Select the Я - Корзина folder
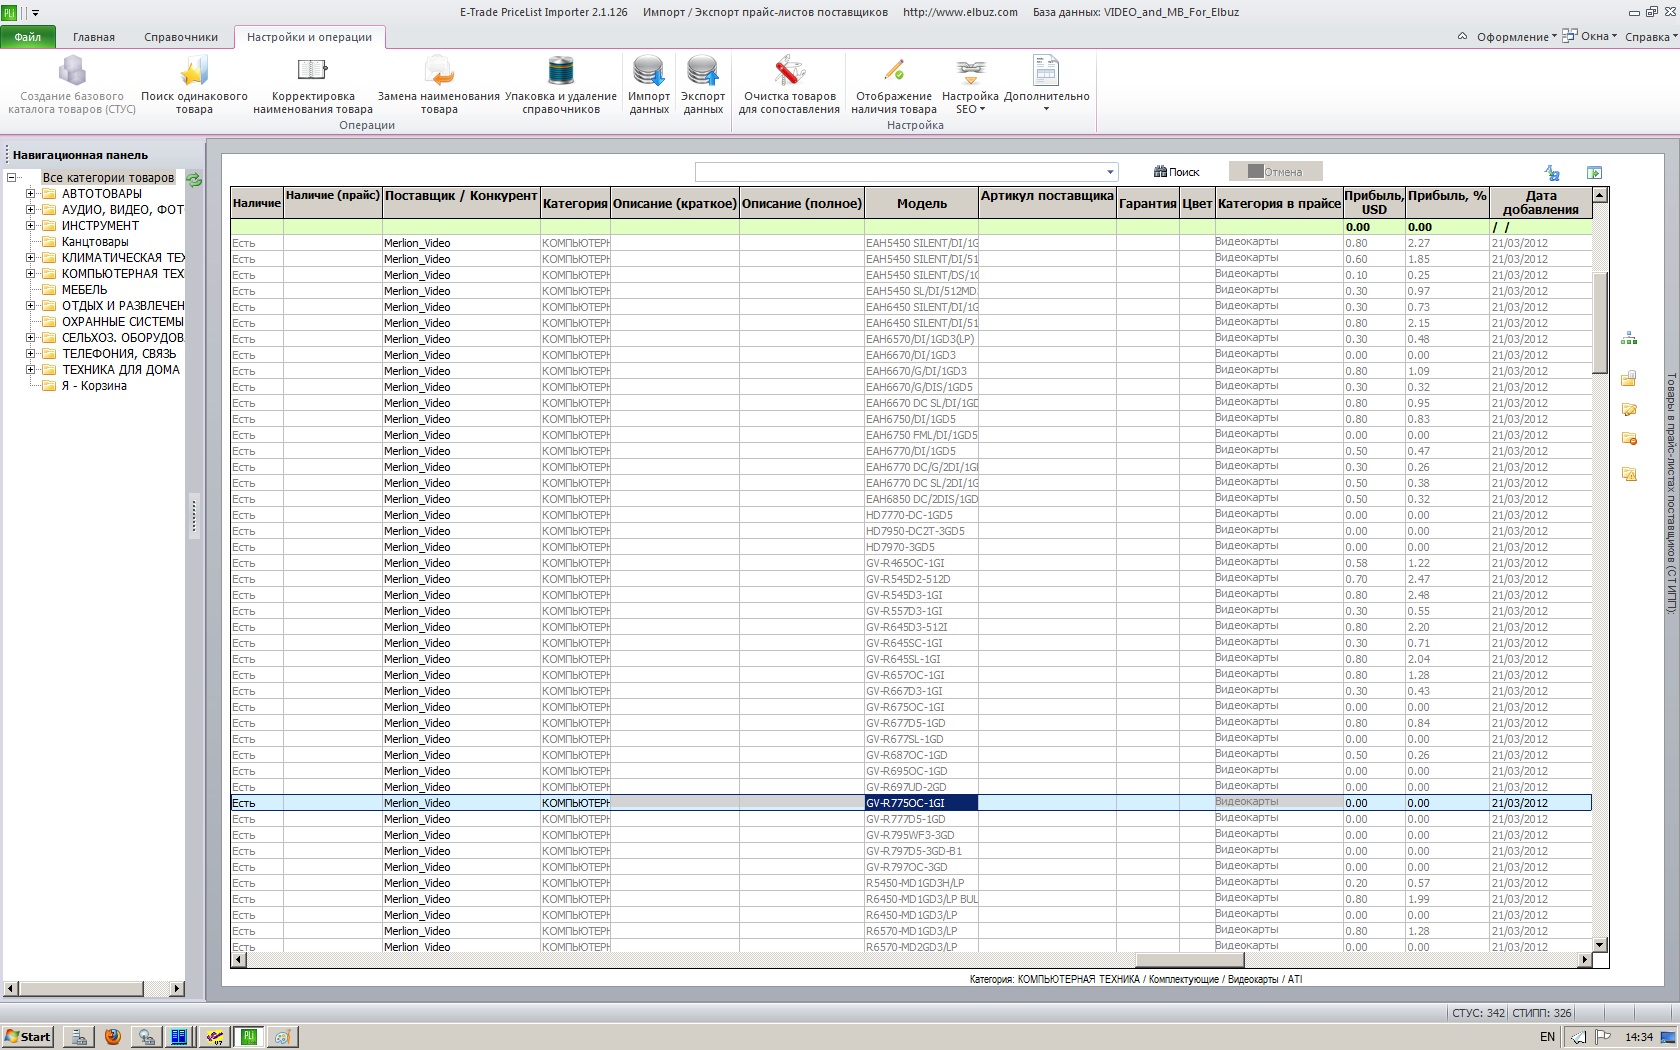 pos(94,386)
